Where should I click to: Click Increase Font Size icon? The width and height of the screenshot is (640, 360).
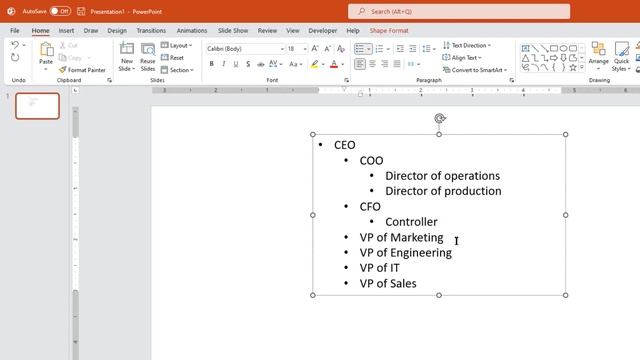tap(315, 49)
